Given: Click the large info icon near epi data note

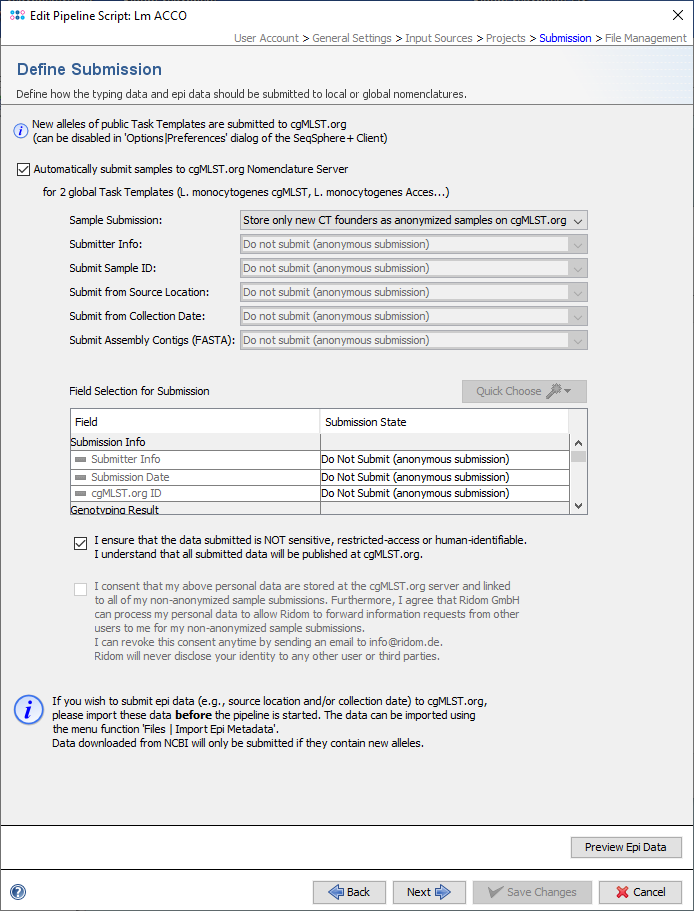Looking at the screenshot, I should 28,710.
